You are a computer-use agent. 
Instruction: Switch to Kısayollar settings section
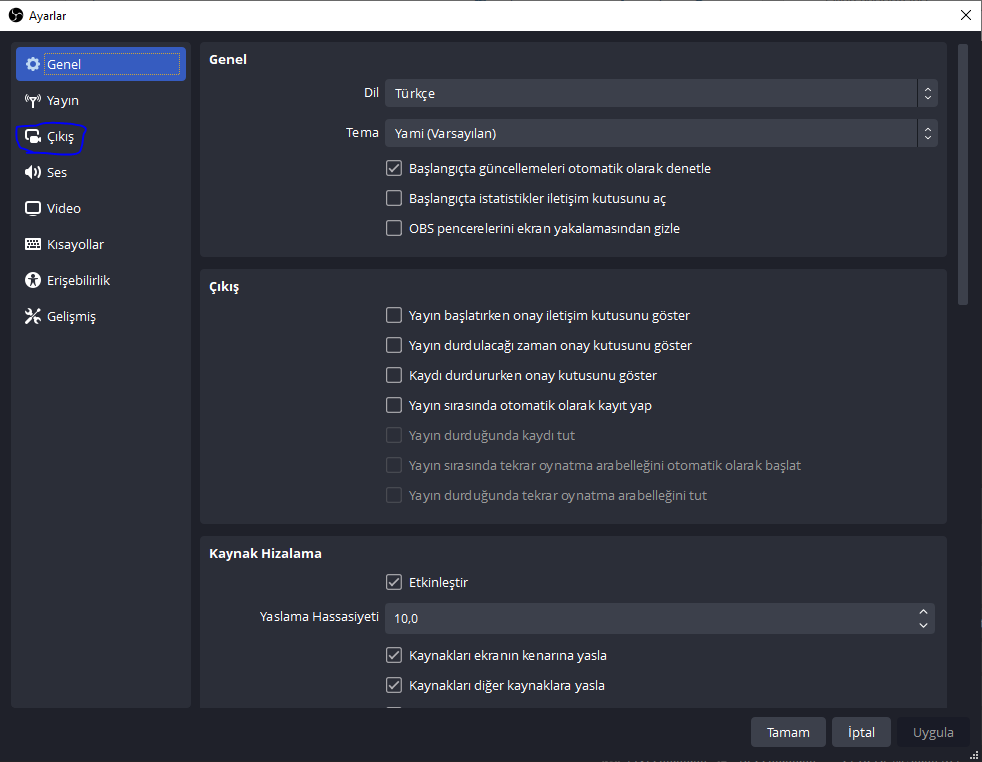[75, 244]
